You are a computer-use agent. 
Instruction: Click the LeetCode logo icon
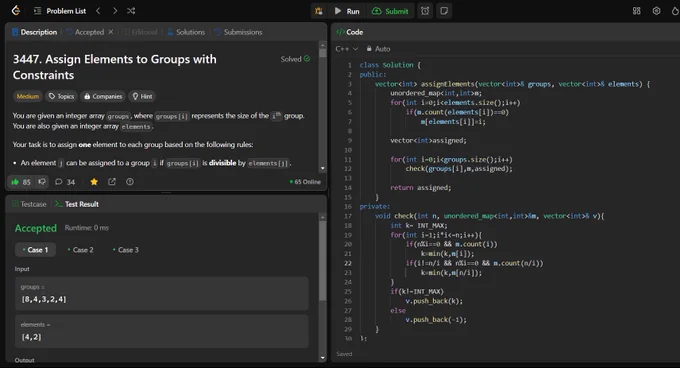16,10
